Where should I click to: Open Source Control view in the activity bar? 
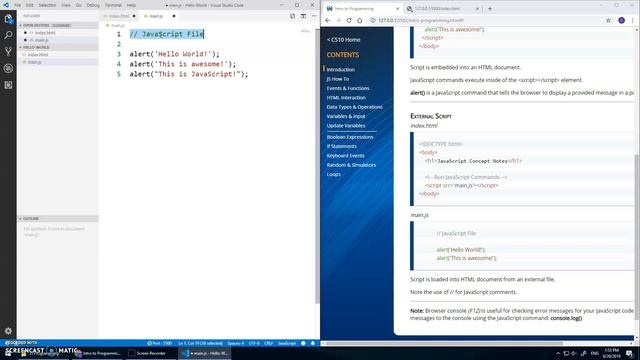pos(8,51)
